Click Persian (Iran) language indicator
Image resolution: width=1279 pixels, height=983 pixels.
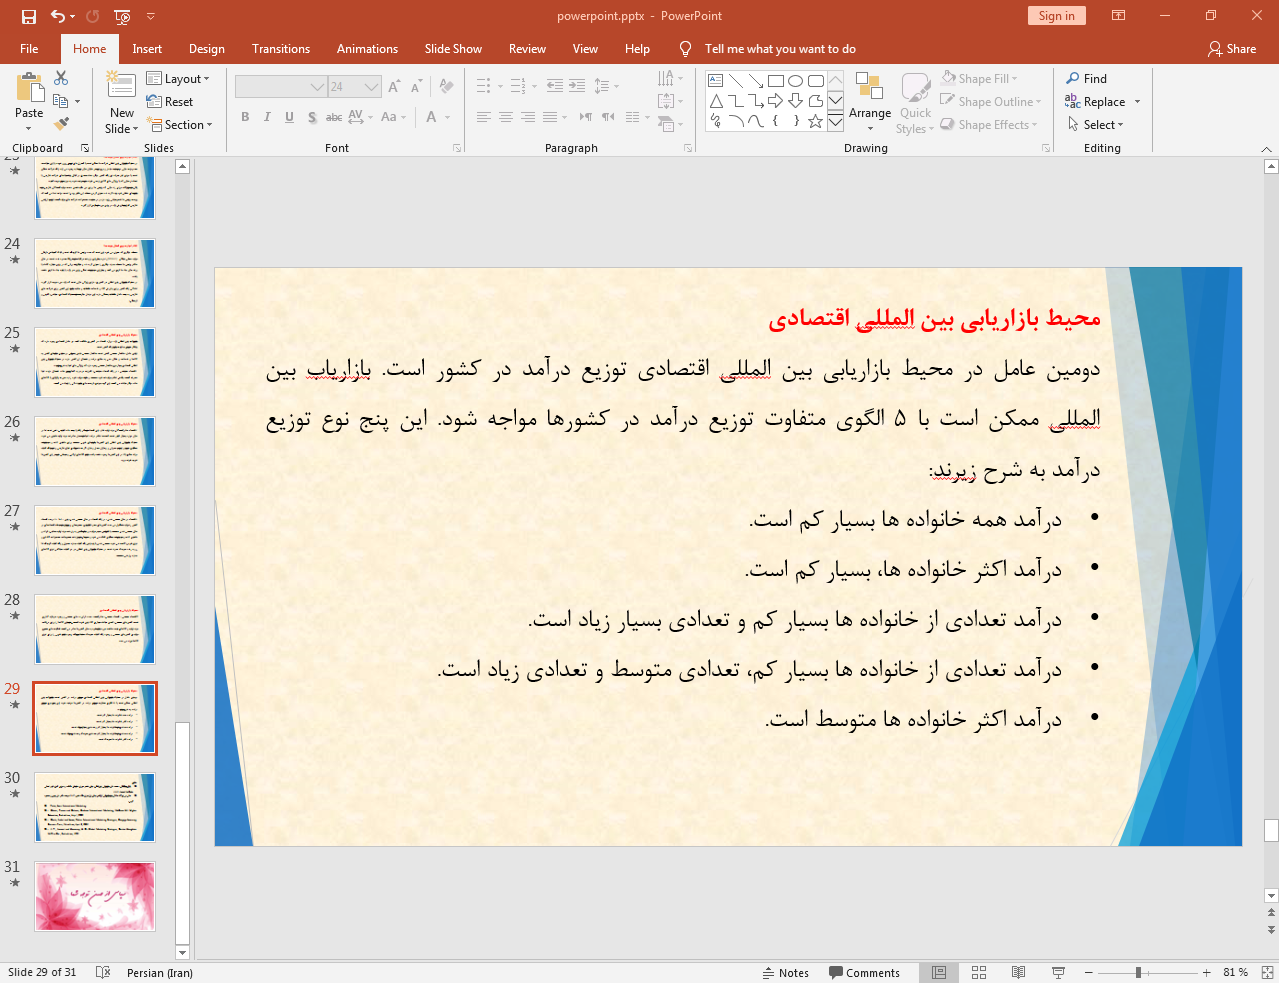point(160,972)
